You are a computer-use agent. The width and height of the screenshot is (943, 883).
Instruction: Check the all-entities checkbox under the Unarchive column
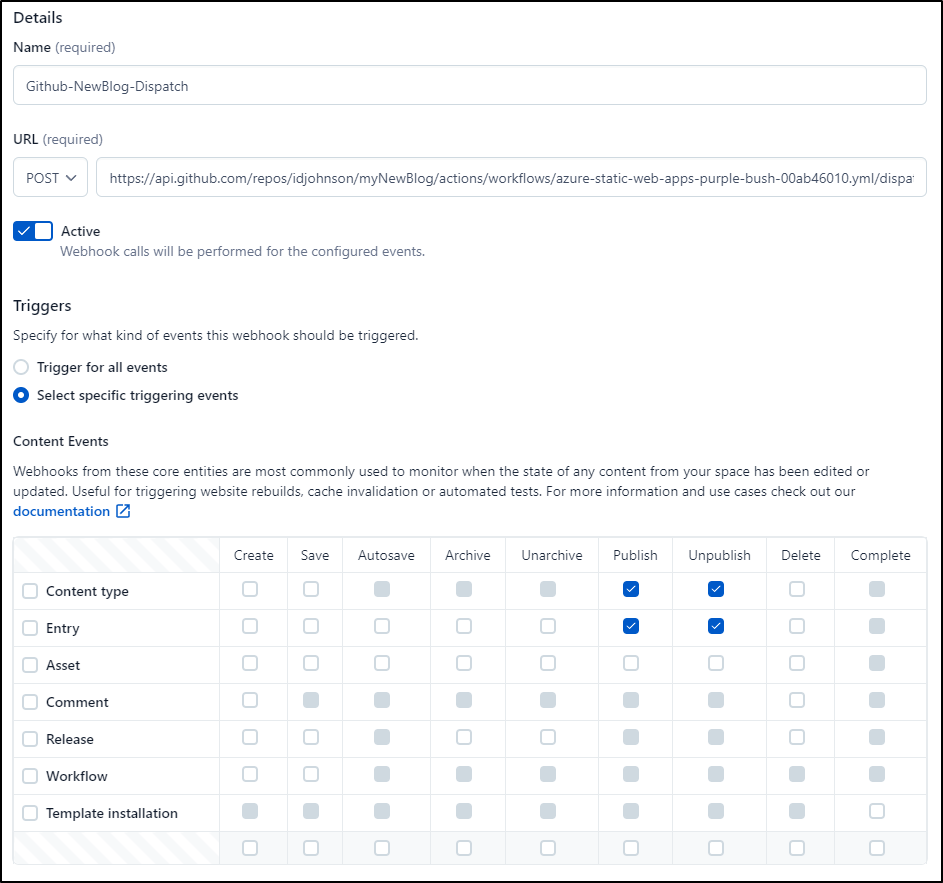[548, 848]
